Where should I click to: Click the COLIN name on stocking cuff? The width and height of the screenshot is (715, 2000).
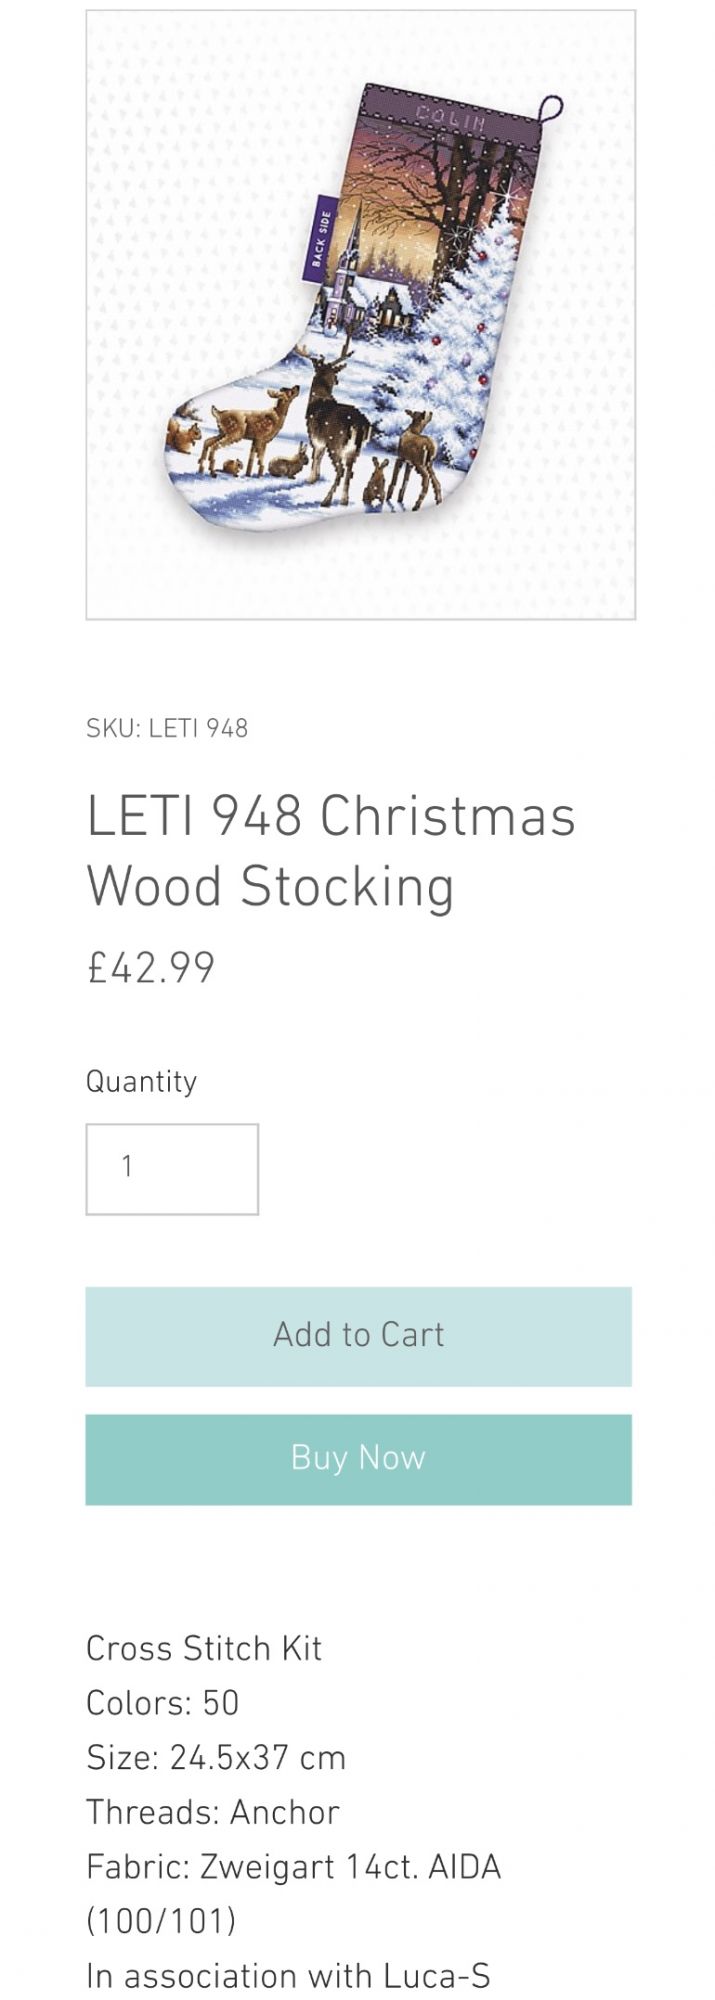[450, 115]
